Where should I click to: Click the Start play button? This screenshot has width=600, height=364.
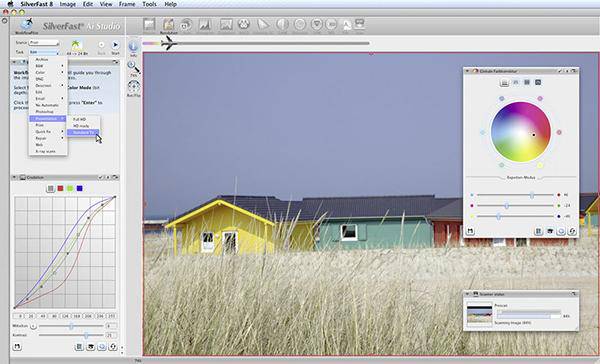(x=115, y=45)
